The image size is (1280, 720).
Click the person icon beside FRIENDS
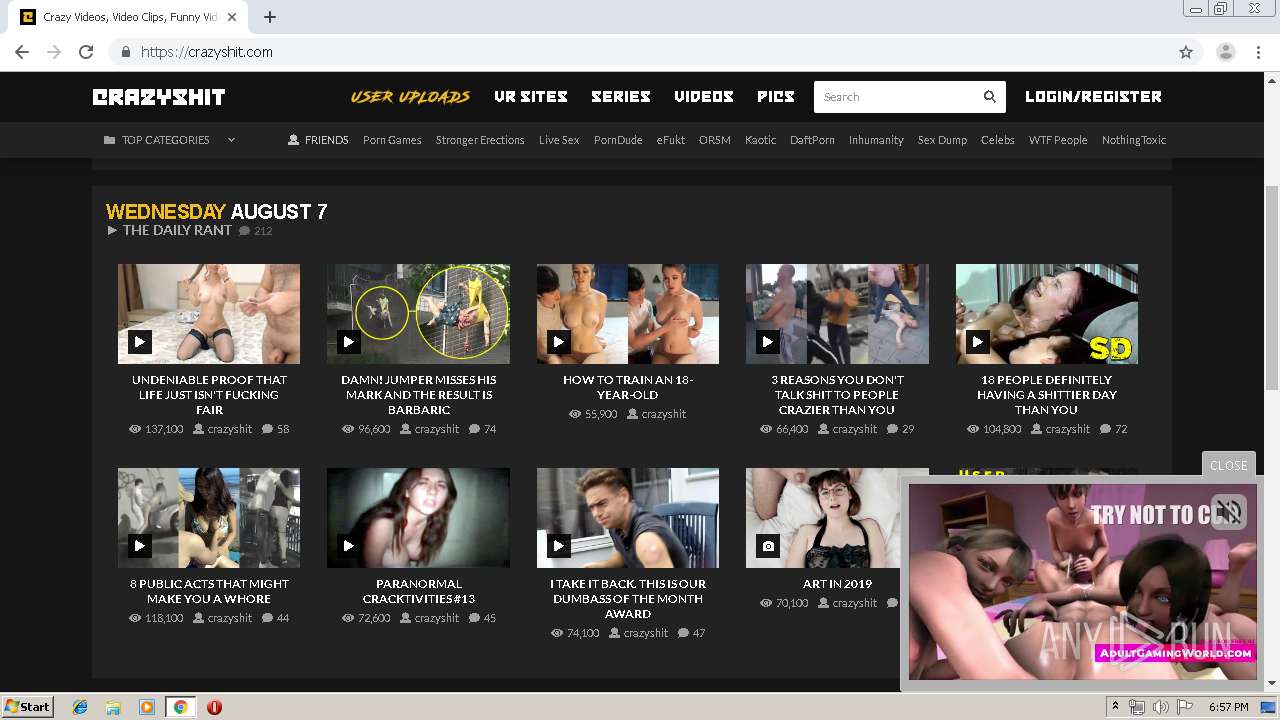coord(294,140)
